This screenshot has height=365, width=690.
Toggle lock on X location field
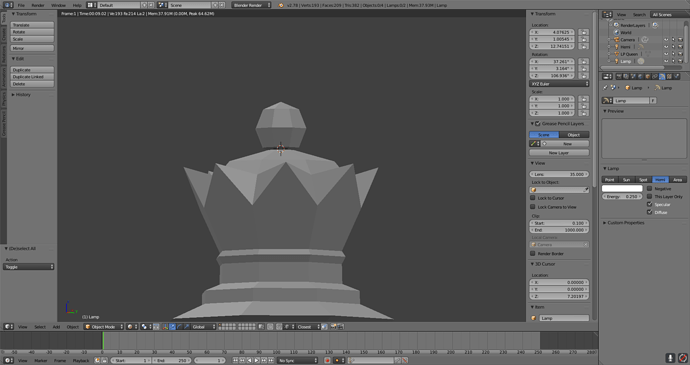[x=584, y=32]
